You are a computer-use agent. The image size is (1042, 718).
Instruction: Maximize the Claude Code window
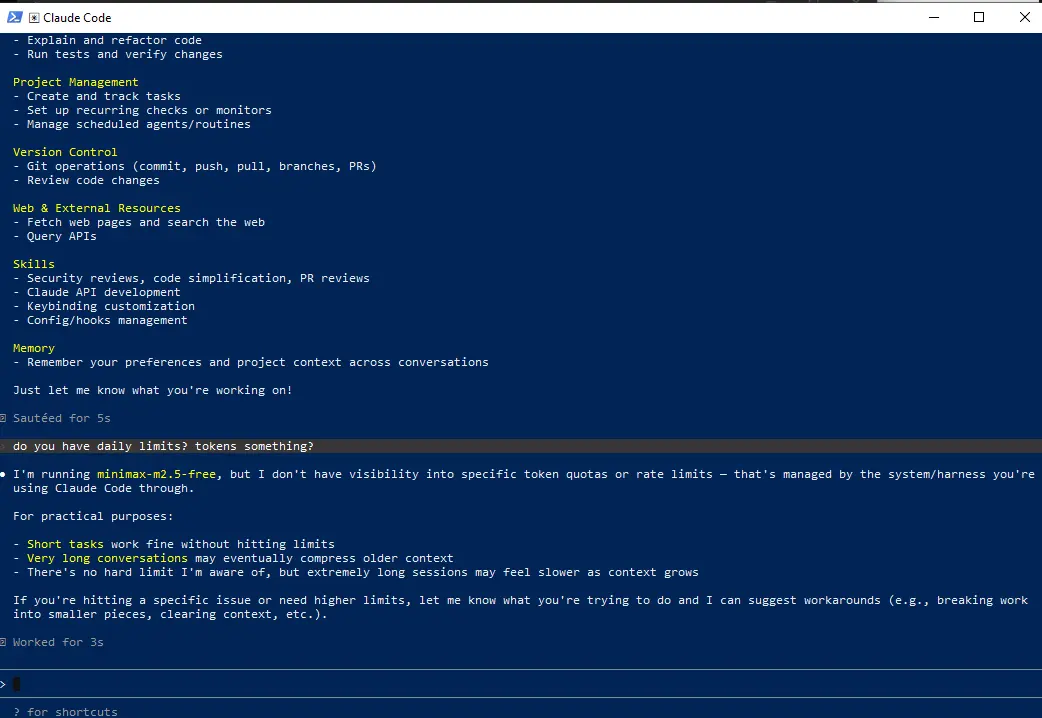pyautogui.click(x=979, y=17)
